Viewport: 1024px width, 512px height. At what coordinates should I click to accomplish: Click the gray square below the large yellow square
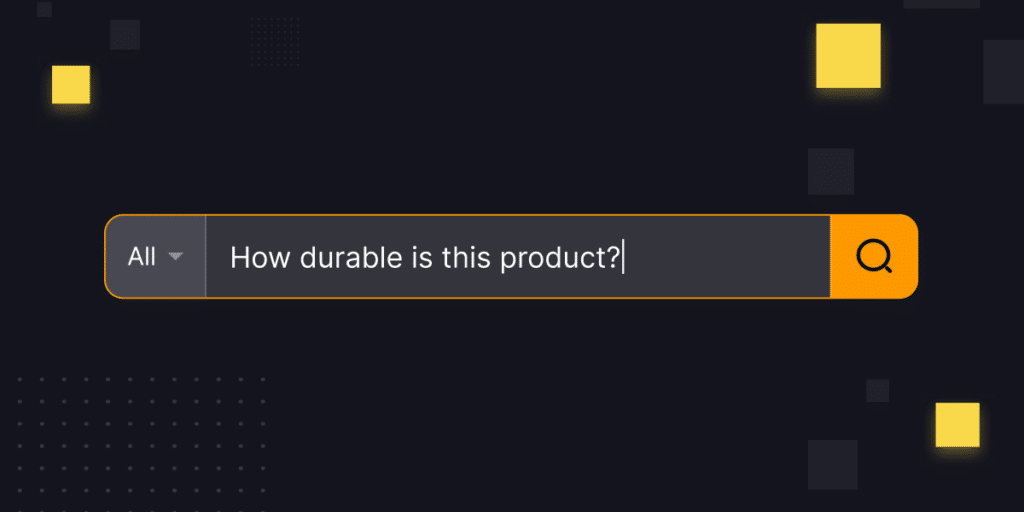pos(830,171)
